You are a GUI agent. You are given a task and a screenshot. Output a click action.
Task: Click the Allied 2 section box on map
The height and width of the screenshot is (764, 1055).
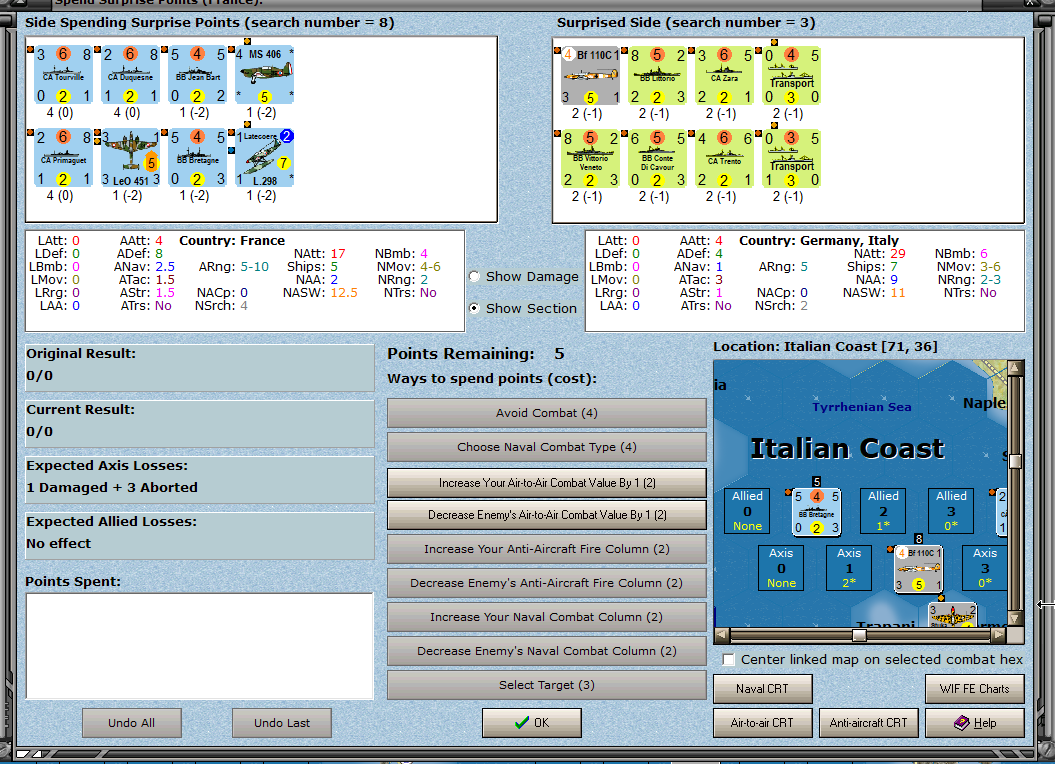coord(883,511)
